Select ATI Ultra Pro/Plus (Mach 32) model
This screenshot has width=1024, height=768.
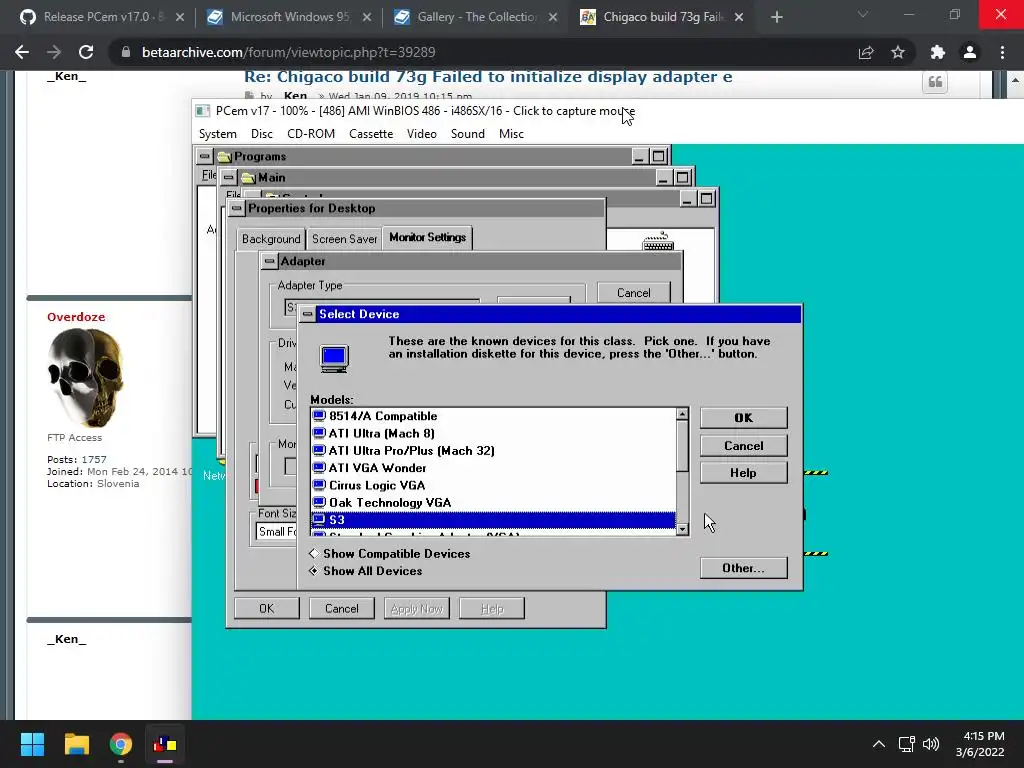pyautogui.click(x=493, y=451)
